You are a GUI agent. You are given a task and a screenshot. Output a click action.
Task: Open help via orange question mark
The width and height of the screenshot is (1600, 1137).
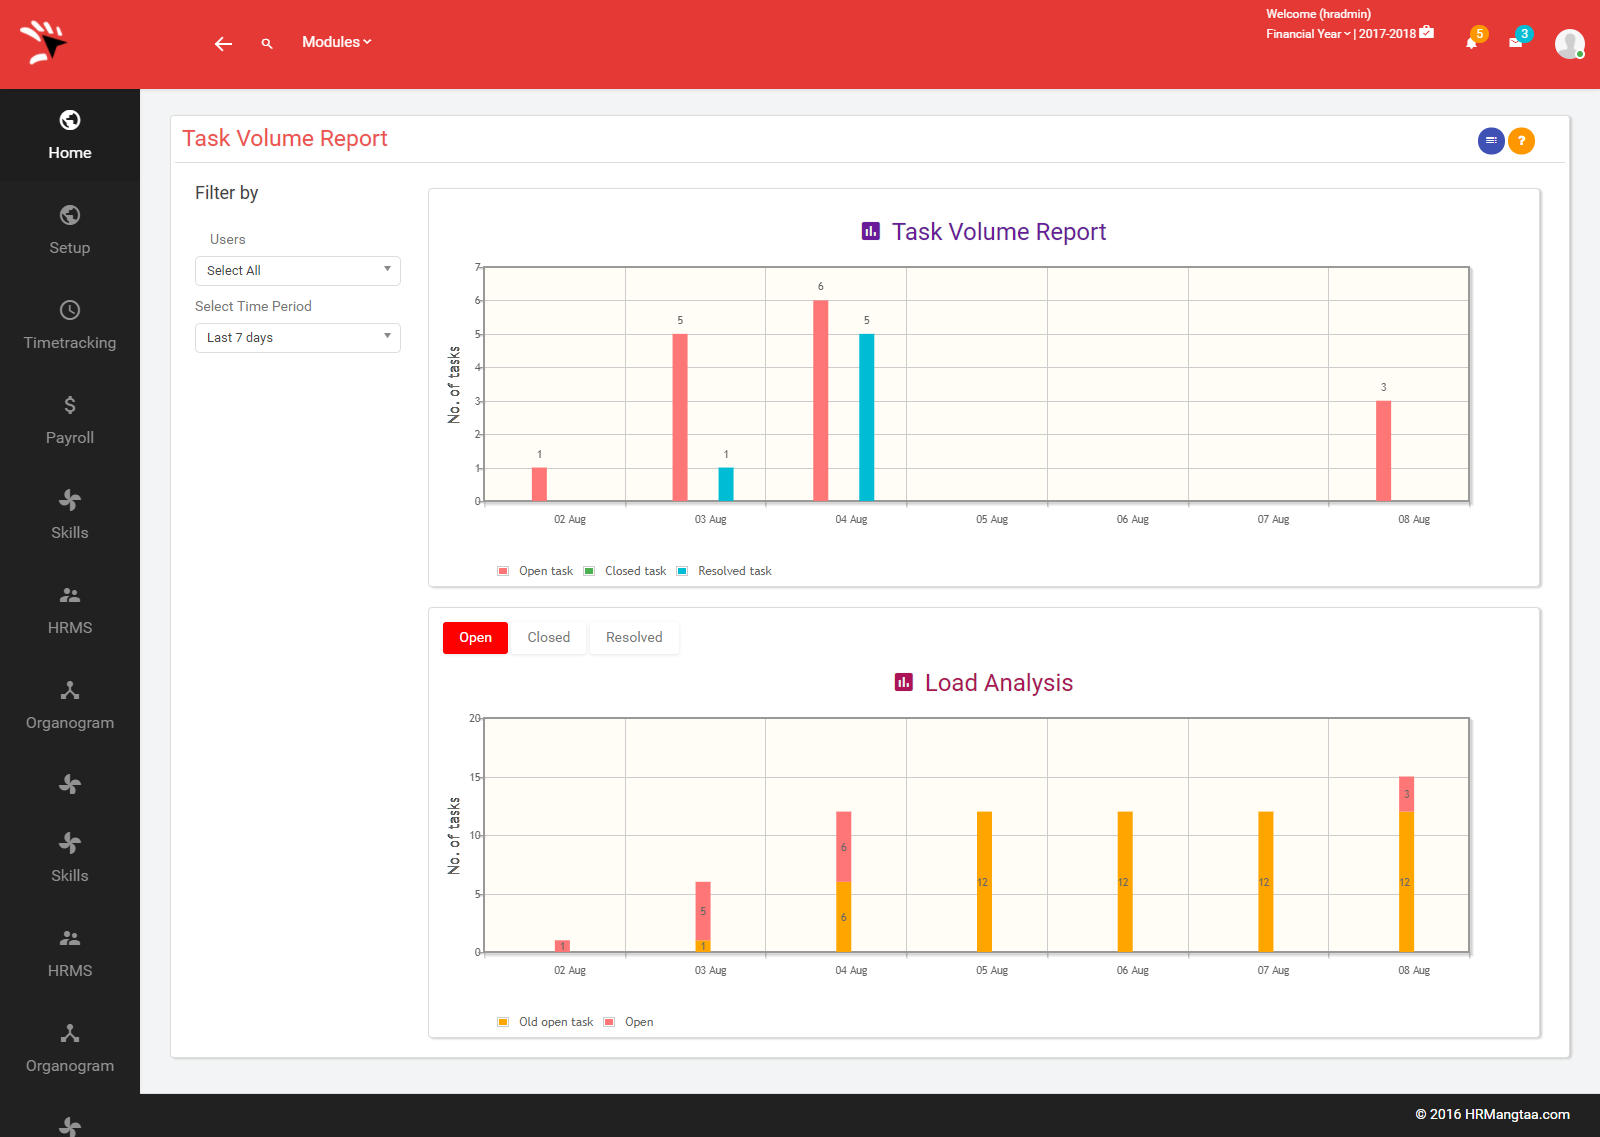pos(1521,141)
